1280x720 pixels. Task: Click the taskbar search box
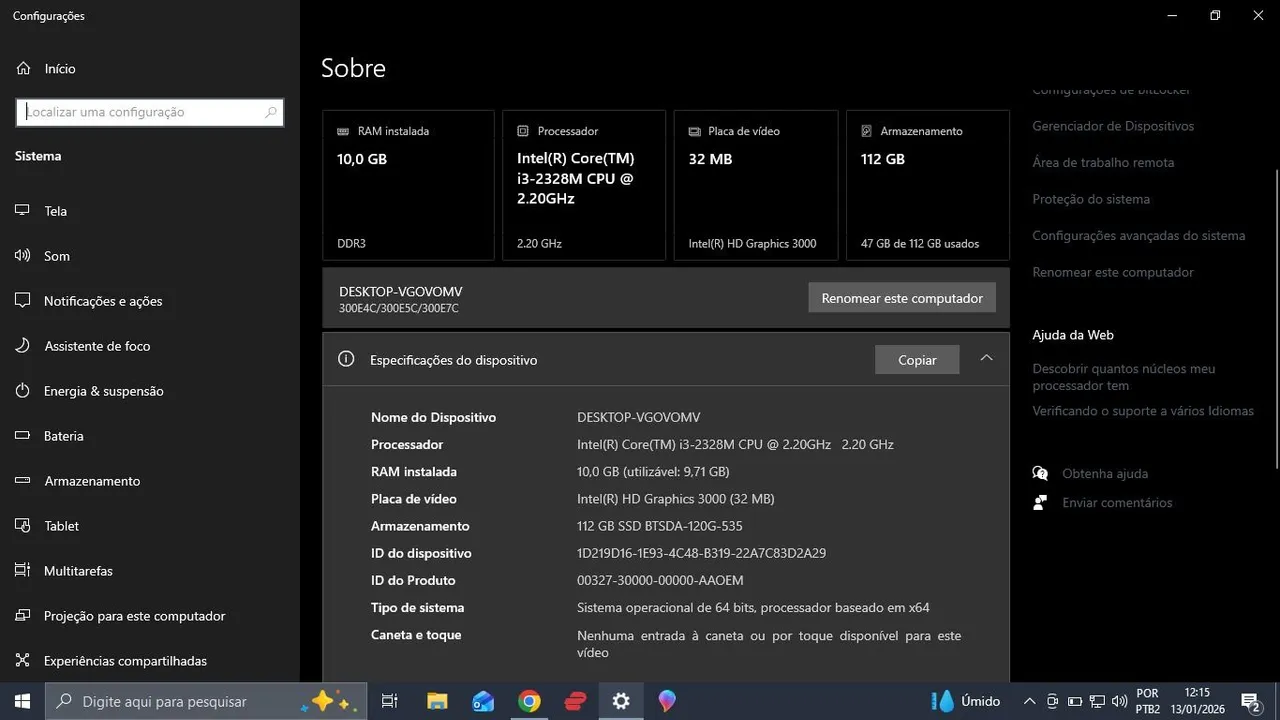pyautogui.click(x=207, y=701)
